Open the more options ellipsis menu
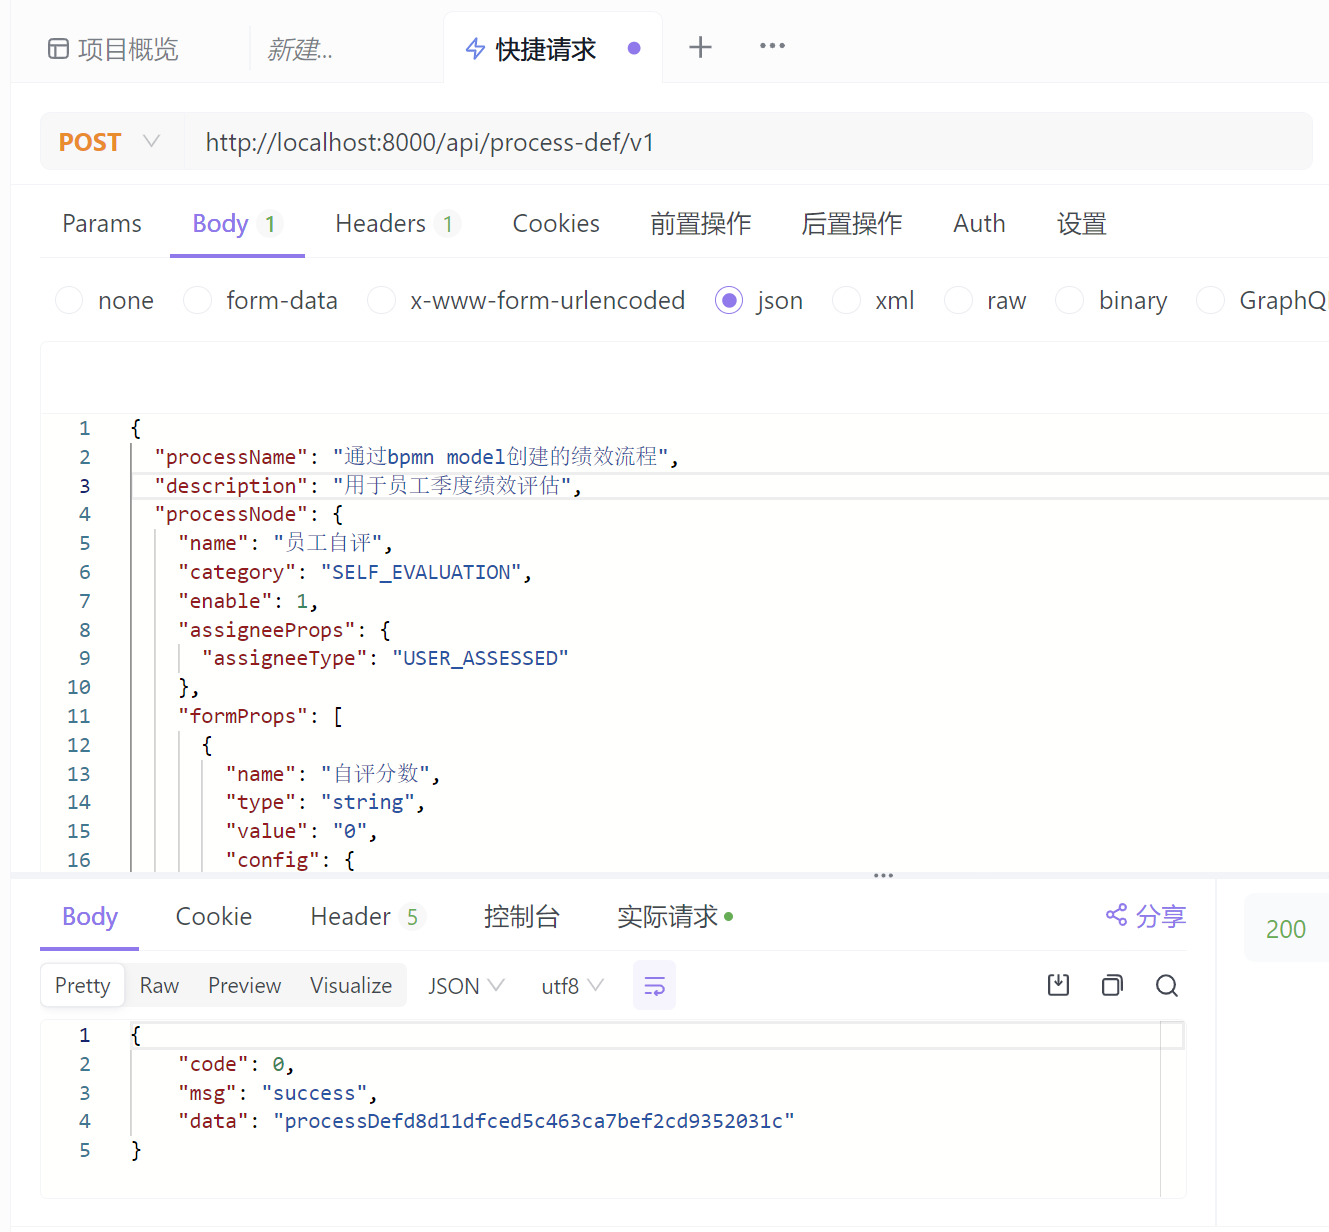This screenshot has width=1329, height=1232. pyautogui.click(x=772, y=46)
